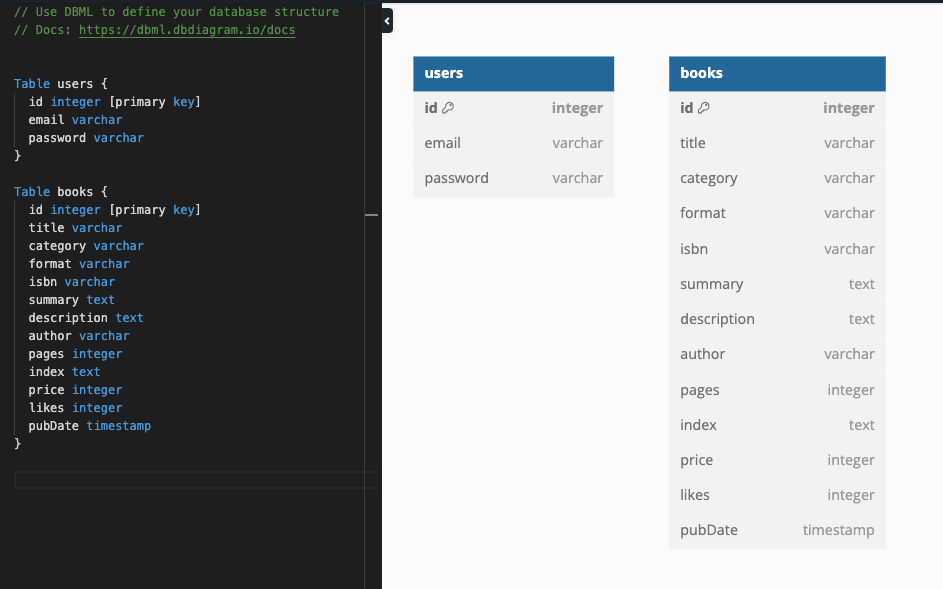Viewport: 943px width, 589px height.
Task: Click the password row in users table
Action: point(514,179)
